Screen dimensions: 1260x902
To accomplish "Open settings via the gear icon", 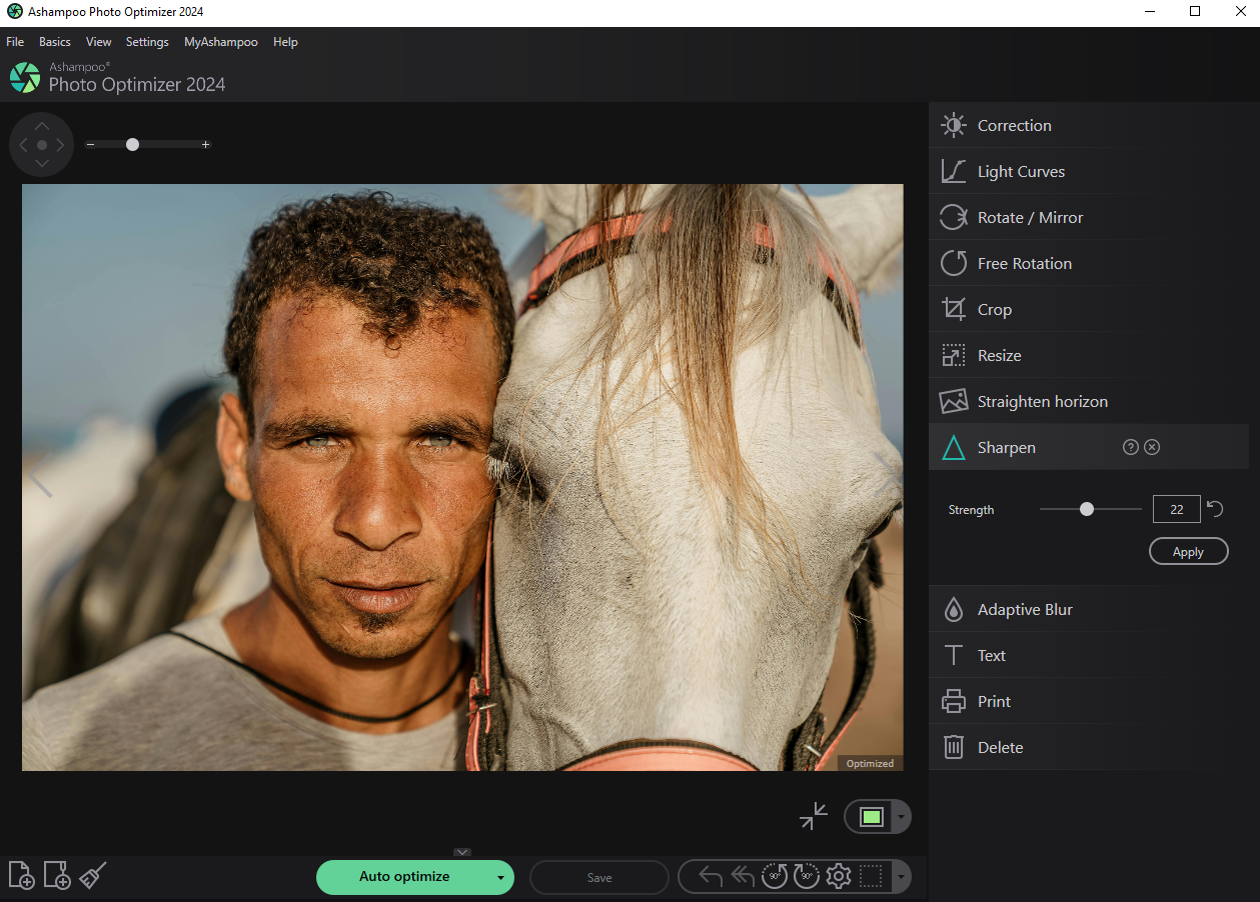I will point(838,877).
